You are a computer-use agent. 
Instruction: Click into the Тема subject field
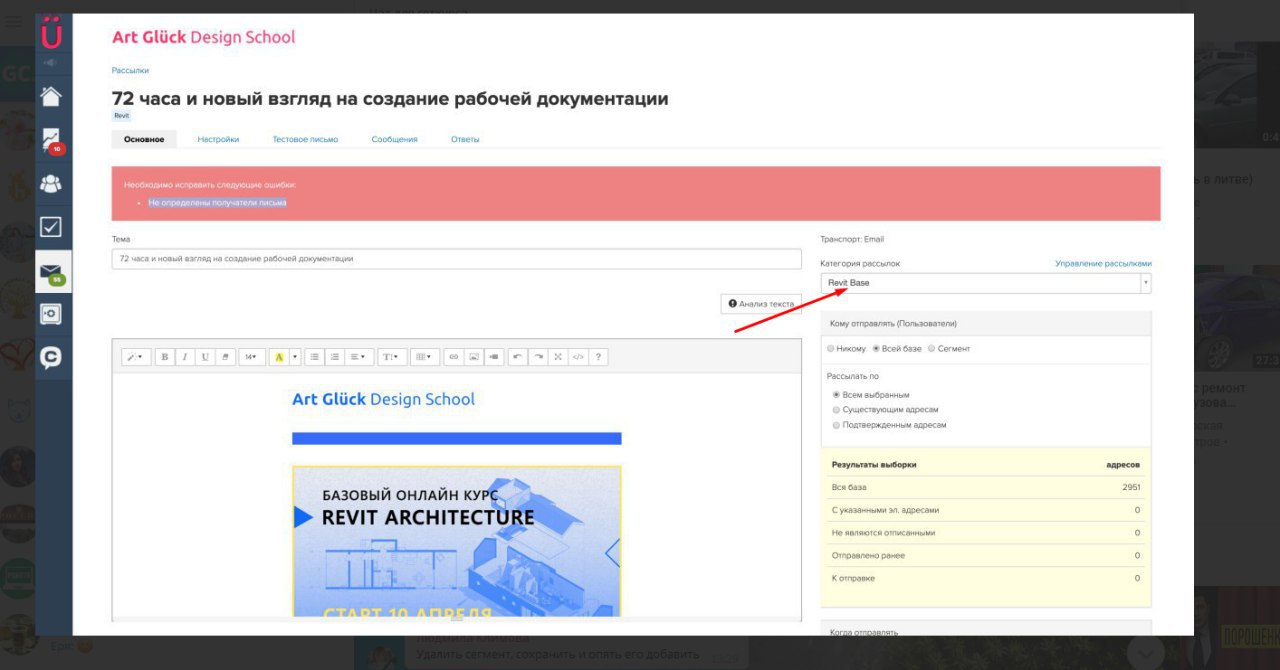[x=457, y=259]
